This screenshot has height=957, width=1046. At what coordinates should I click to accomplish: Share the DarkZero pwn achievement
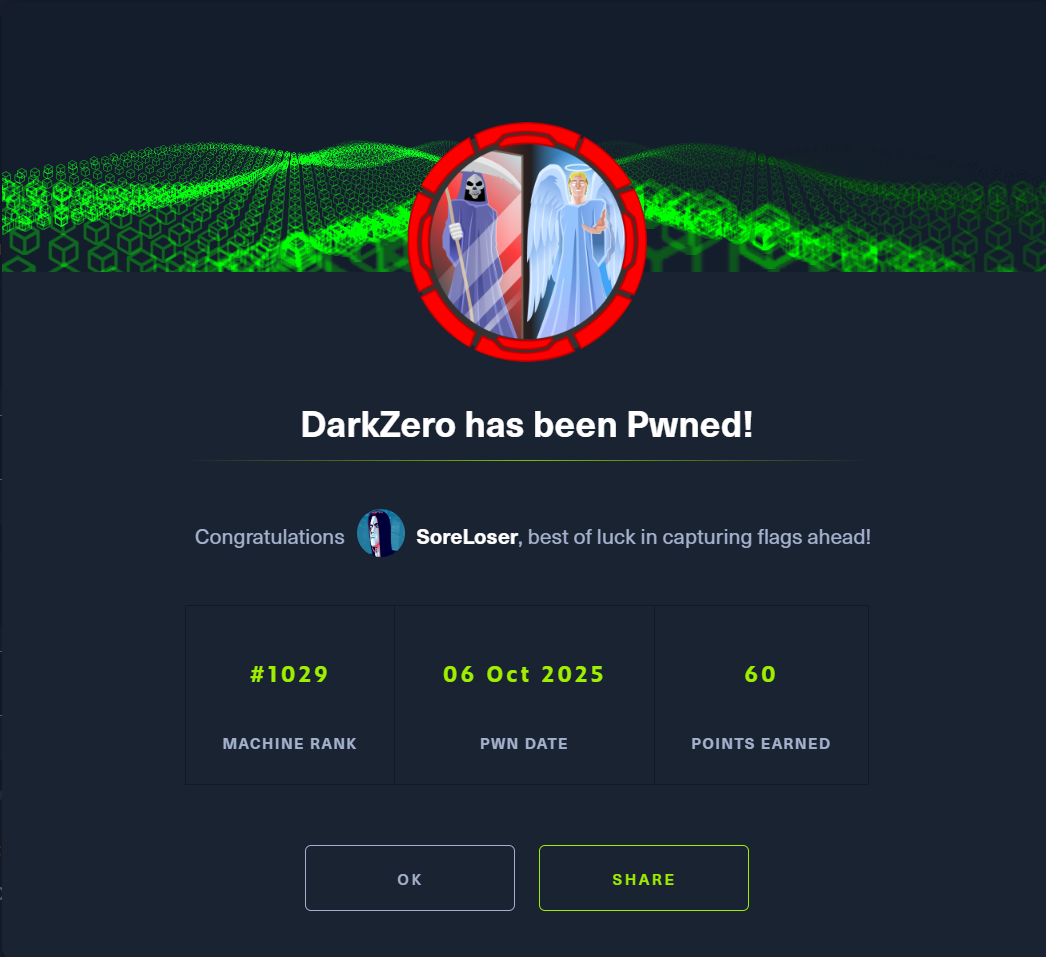click(644, 878)
